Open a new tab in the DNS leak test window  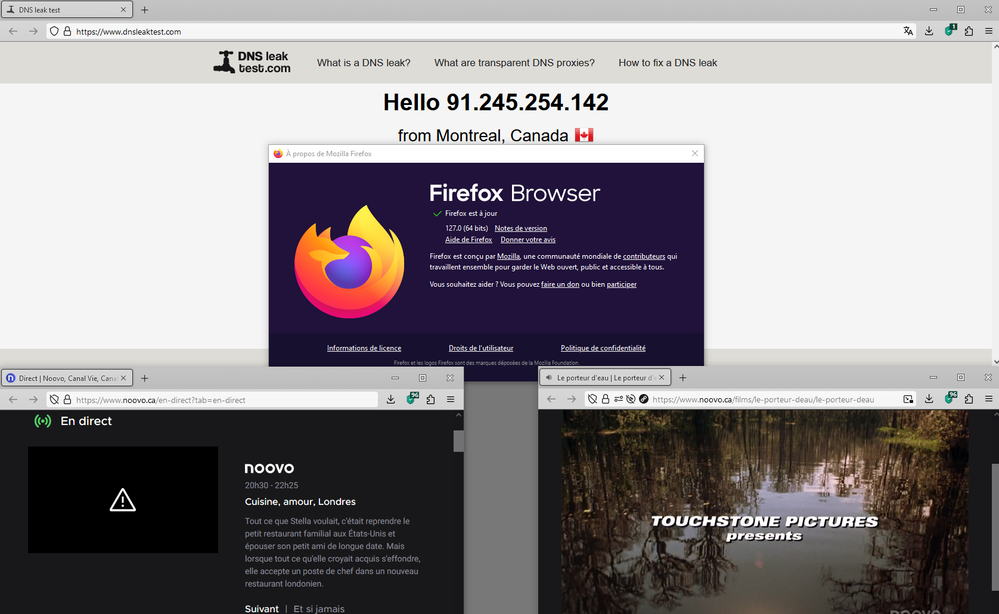(x=145, y=10)
